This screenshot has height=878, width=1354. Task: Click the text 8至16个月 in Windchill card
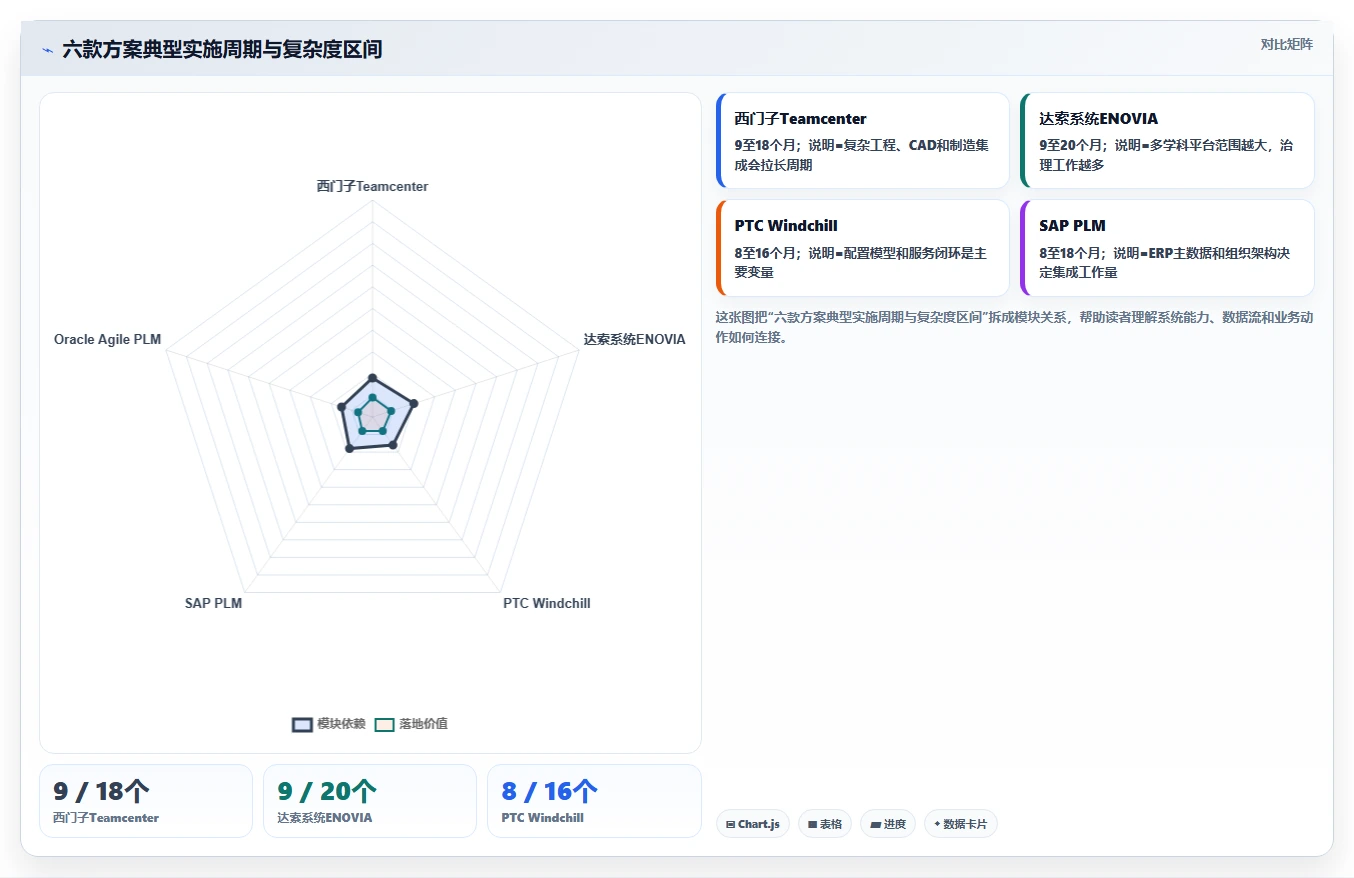[766, 253]
